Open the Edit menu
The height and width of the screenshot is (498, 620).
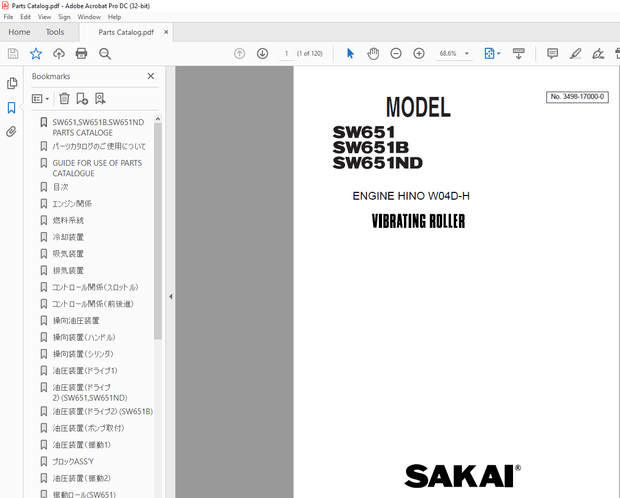pyautogui.click(x=25, y=17)
